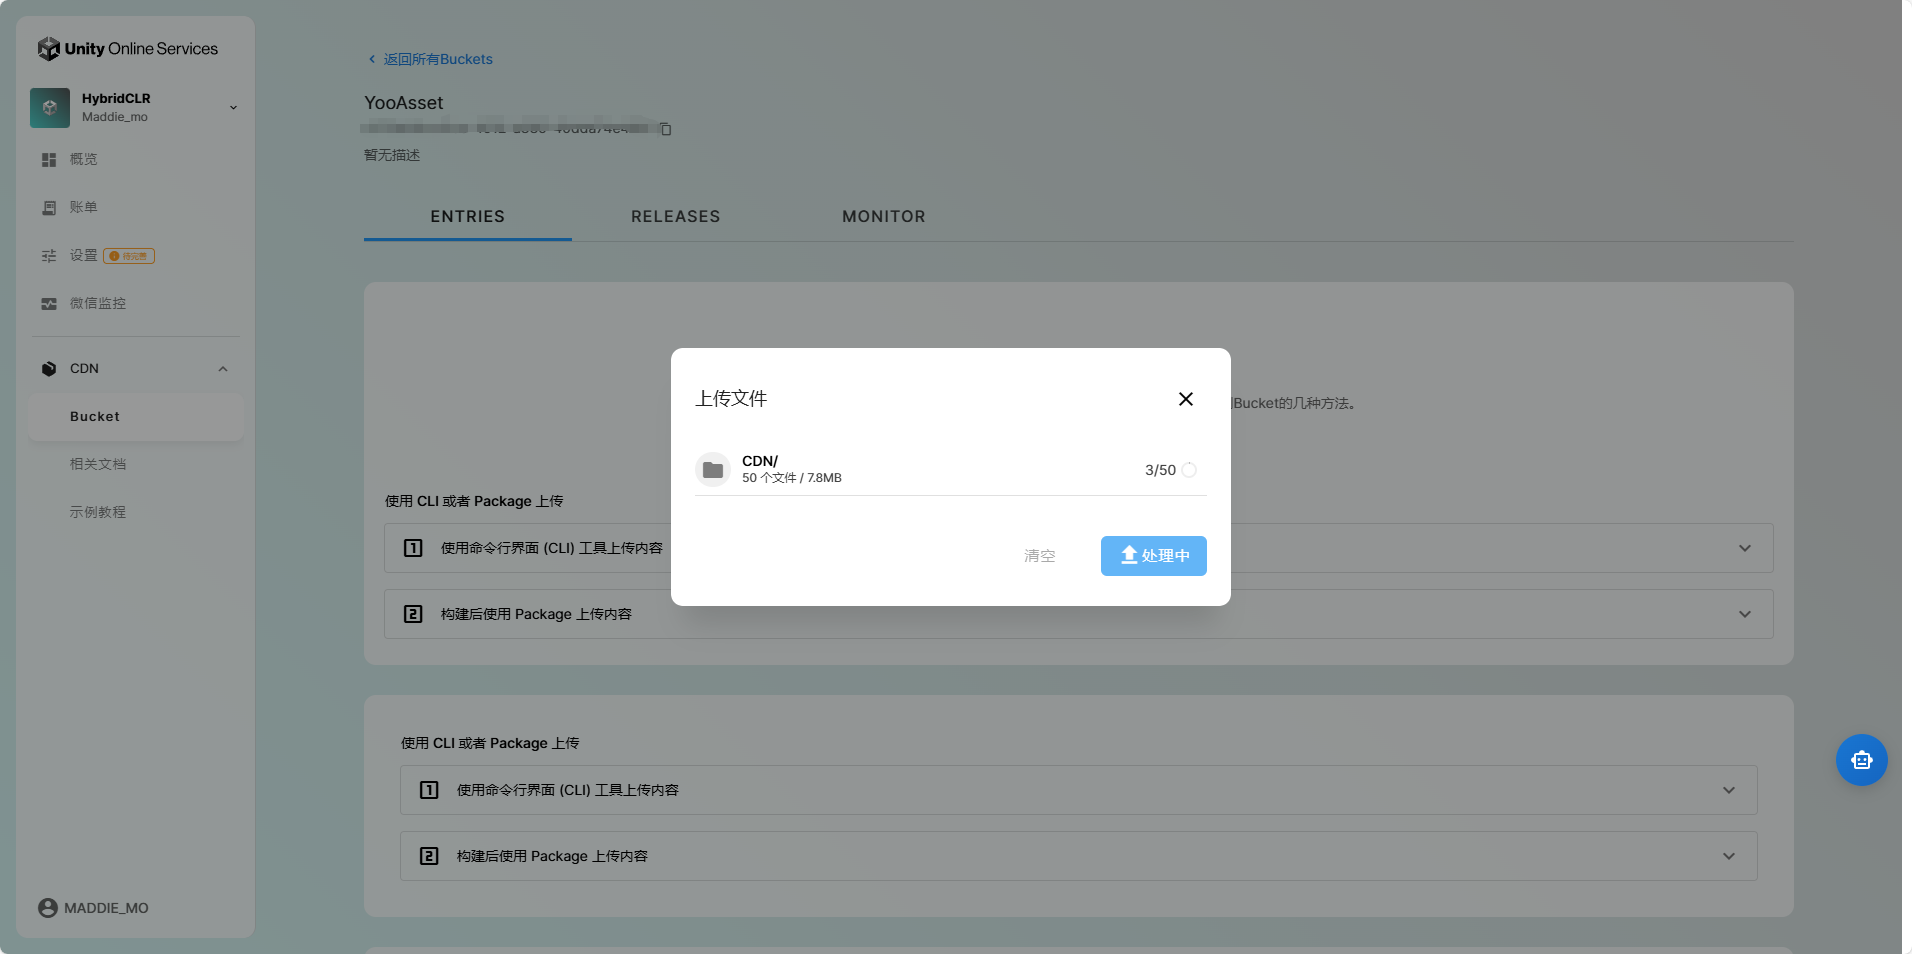Click the 暂无描述 description text
The width and height of the screenshot is (1912, 954).
392,155
